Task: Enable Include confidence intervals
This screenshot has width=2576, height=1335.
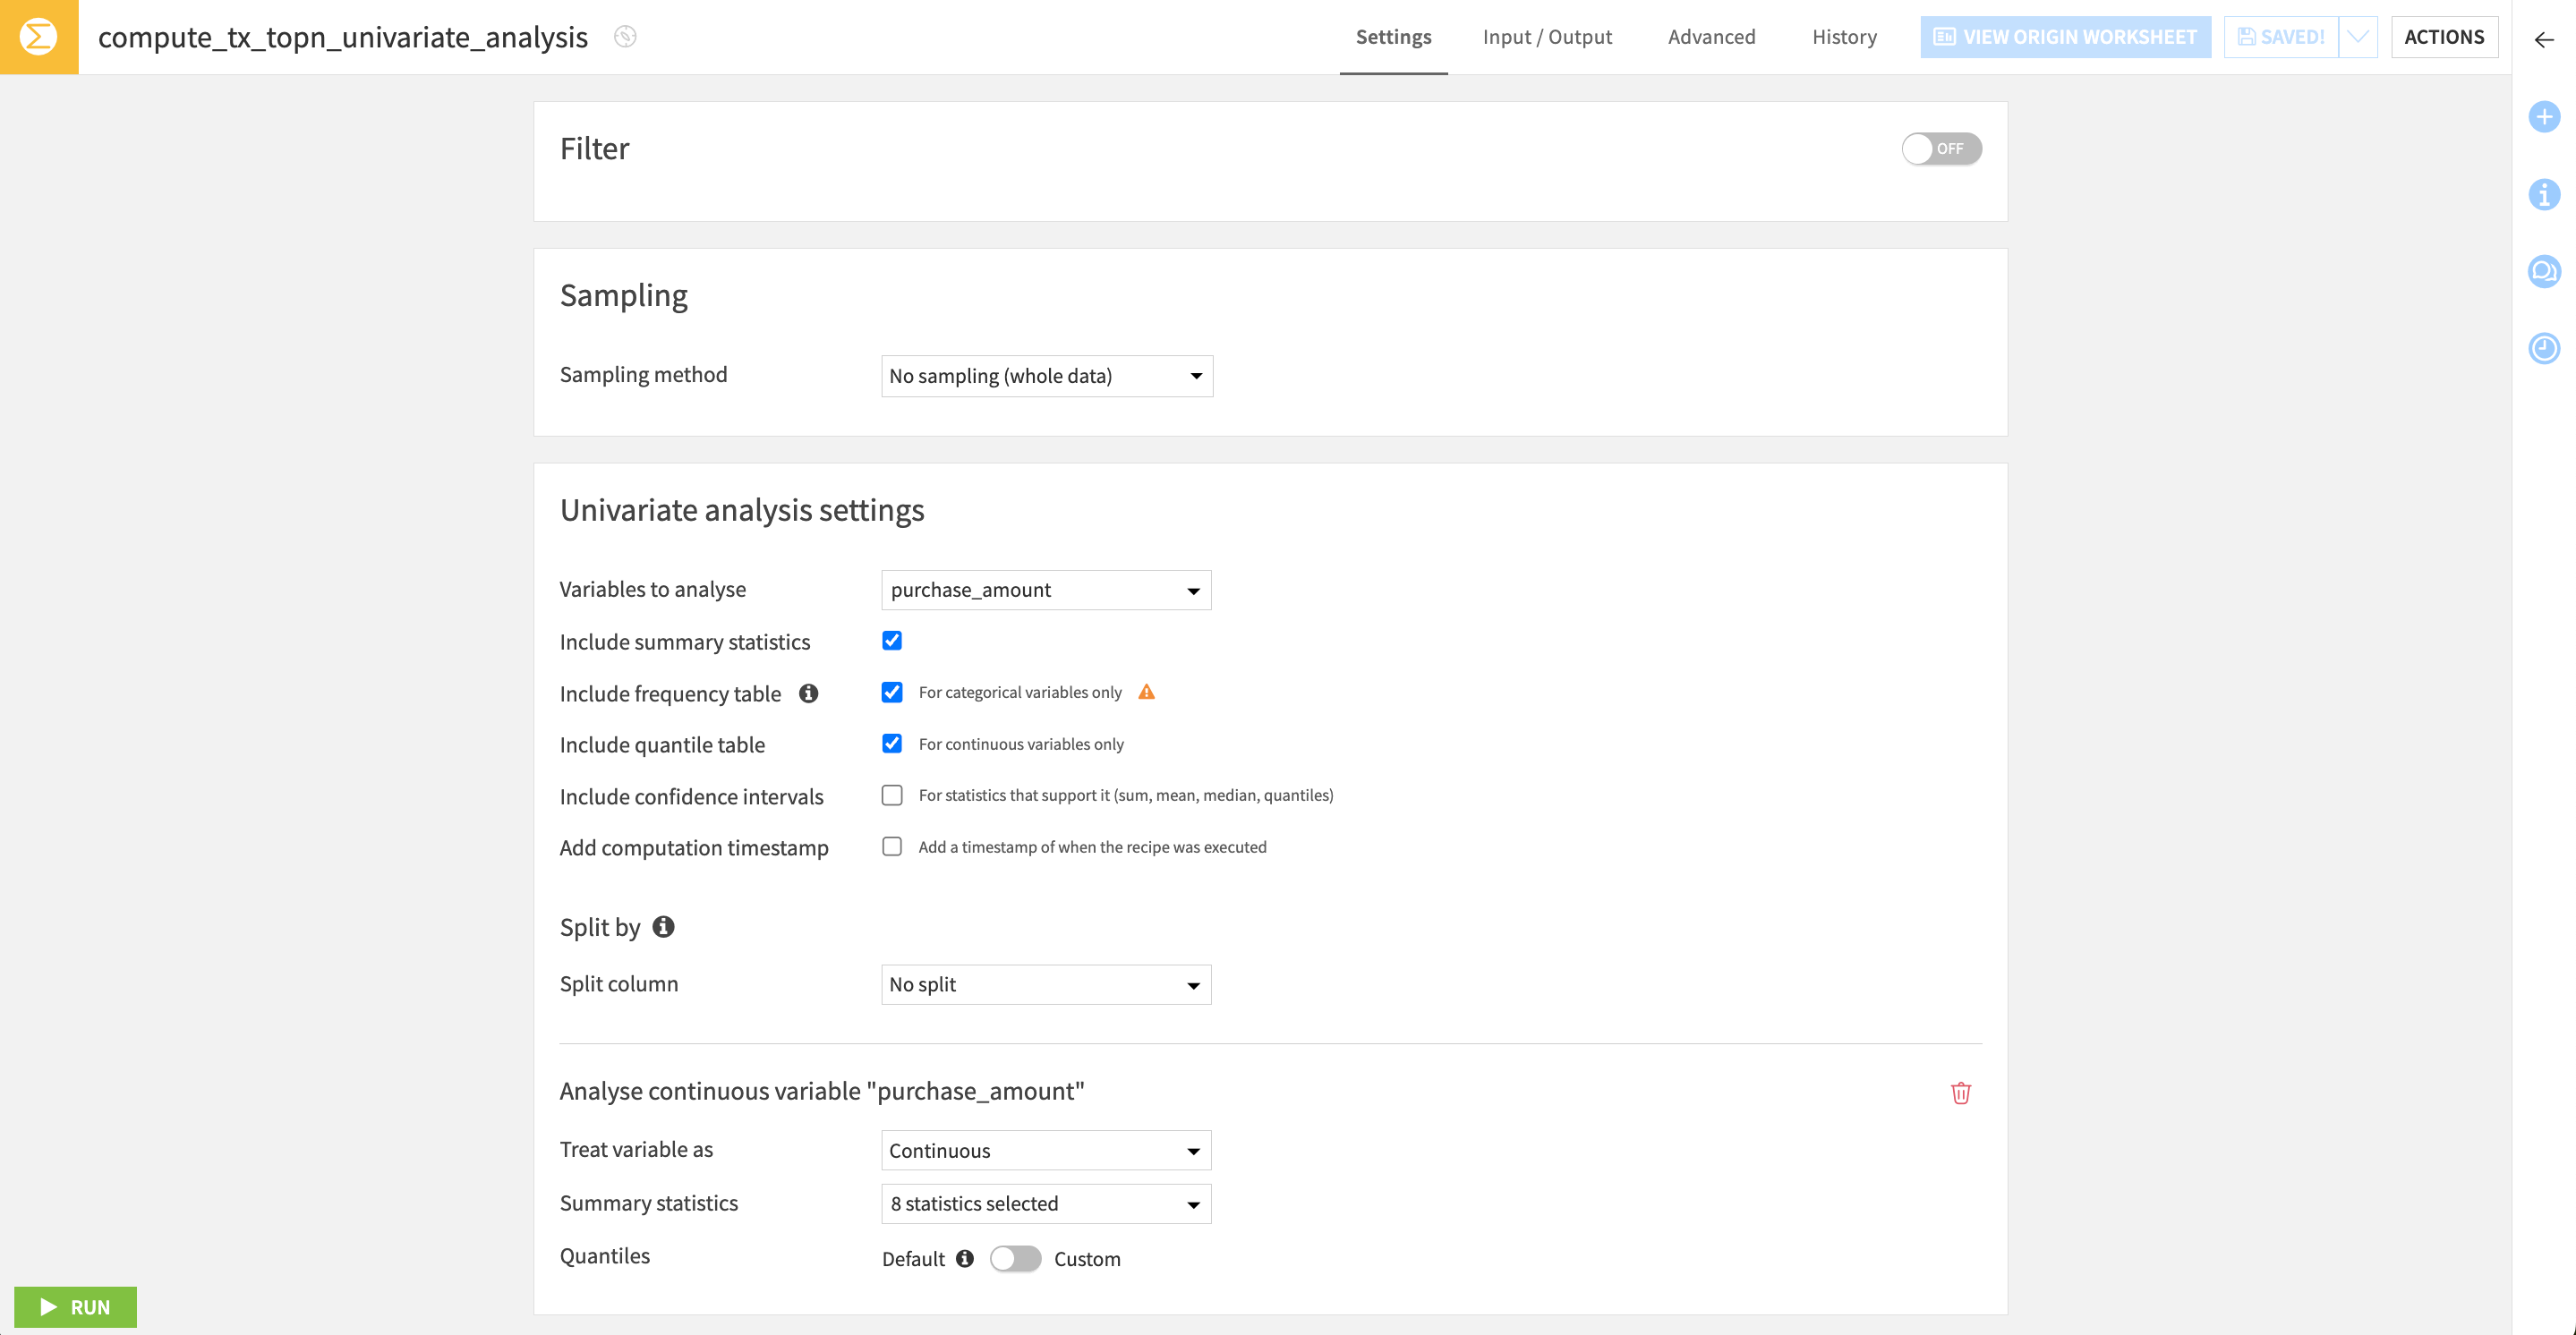Action: pyautogui.click(x=891, y=795)
